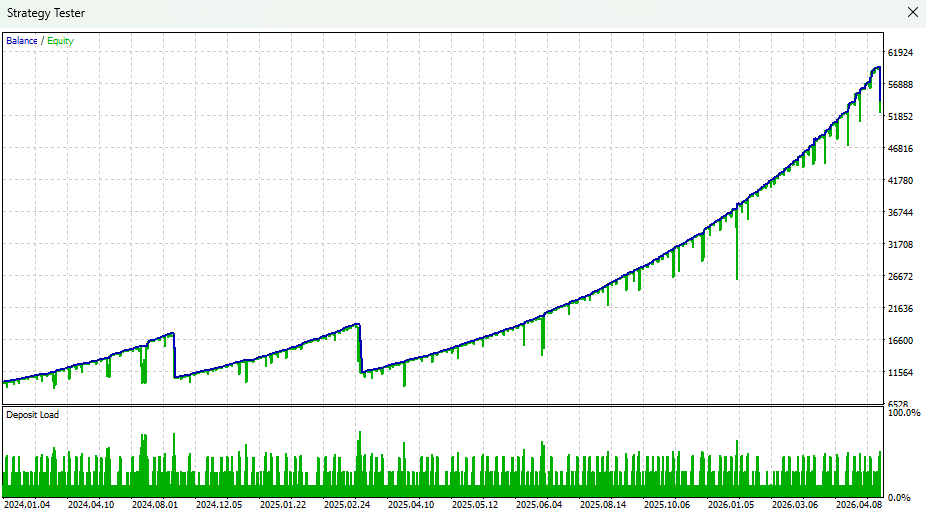The width and height of the screenshot is (926, 513).
Task: Click the 21636 axis value
Action: click(x=901, y=308)
